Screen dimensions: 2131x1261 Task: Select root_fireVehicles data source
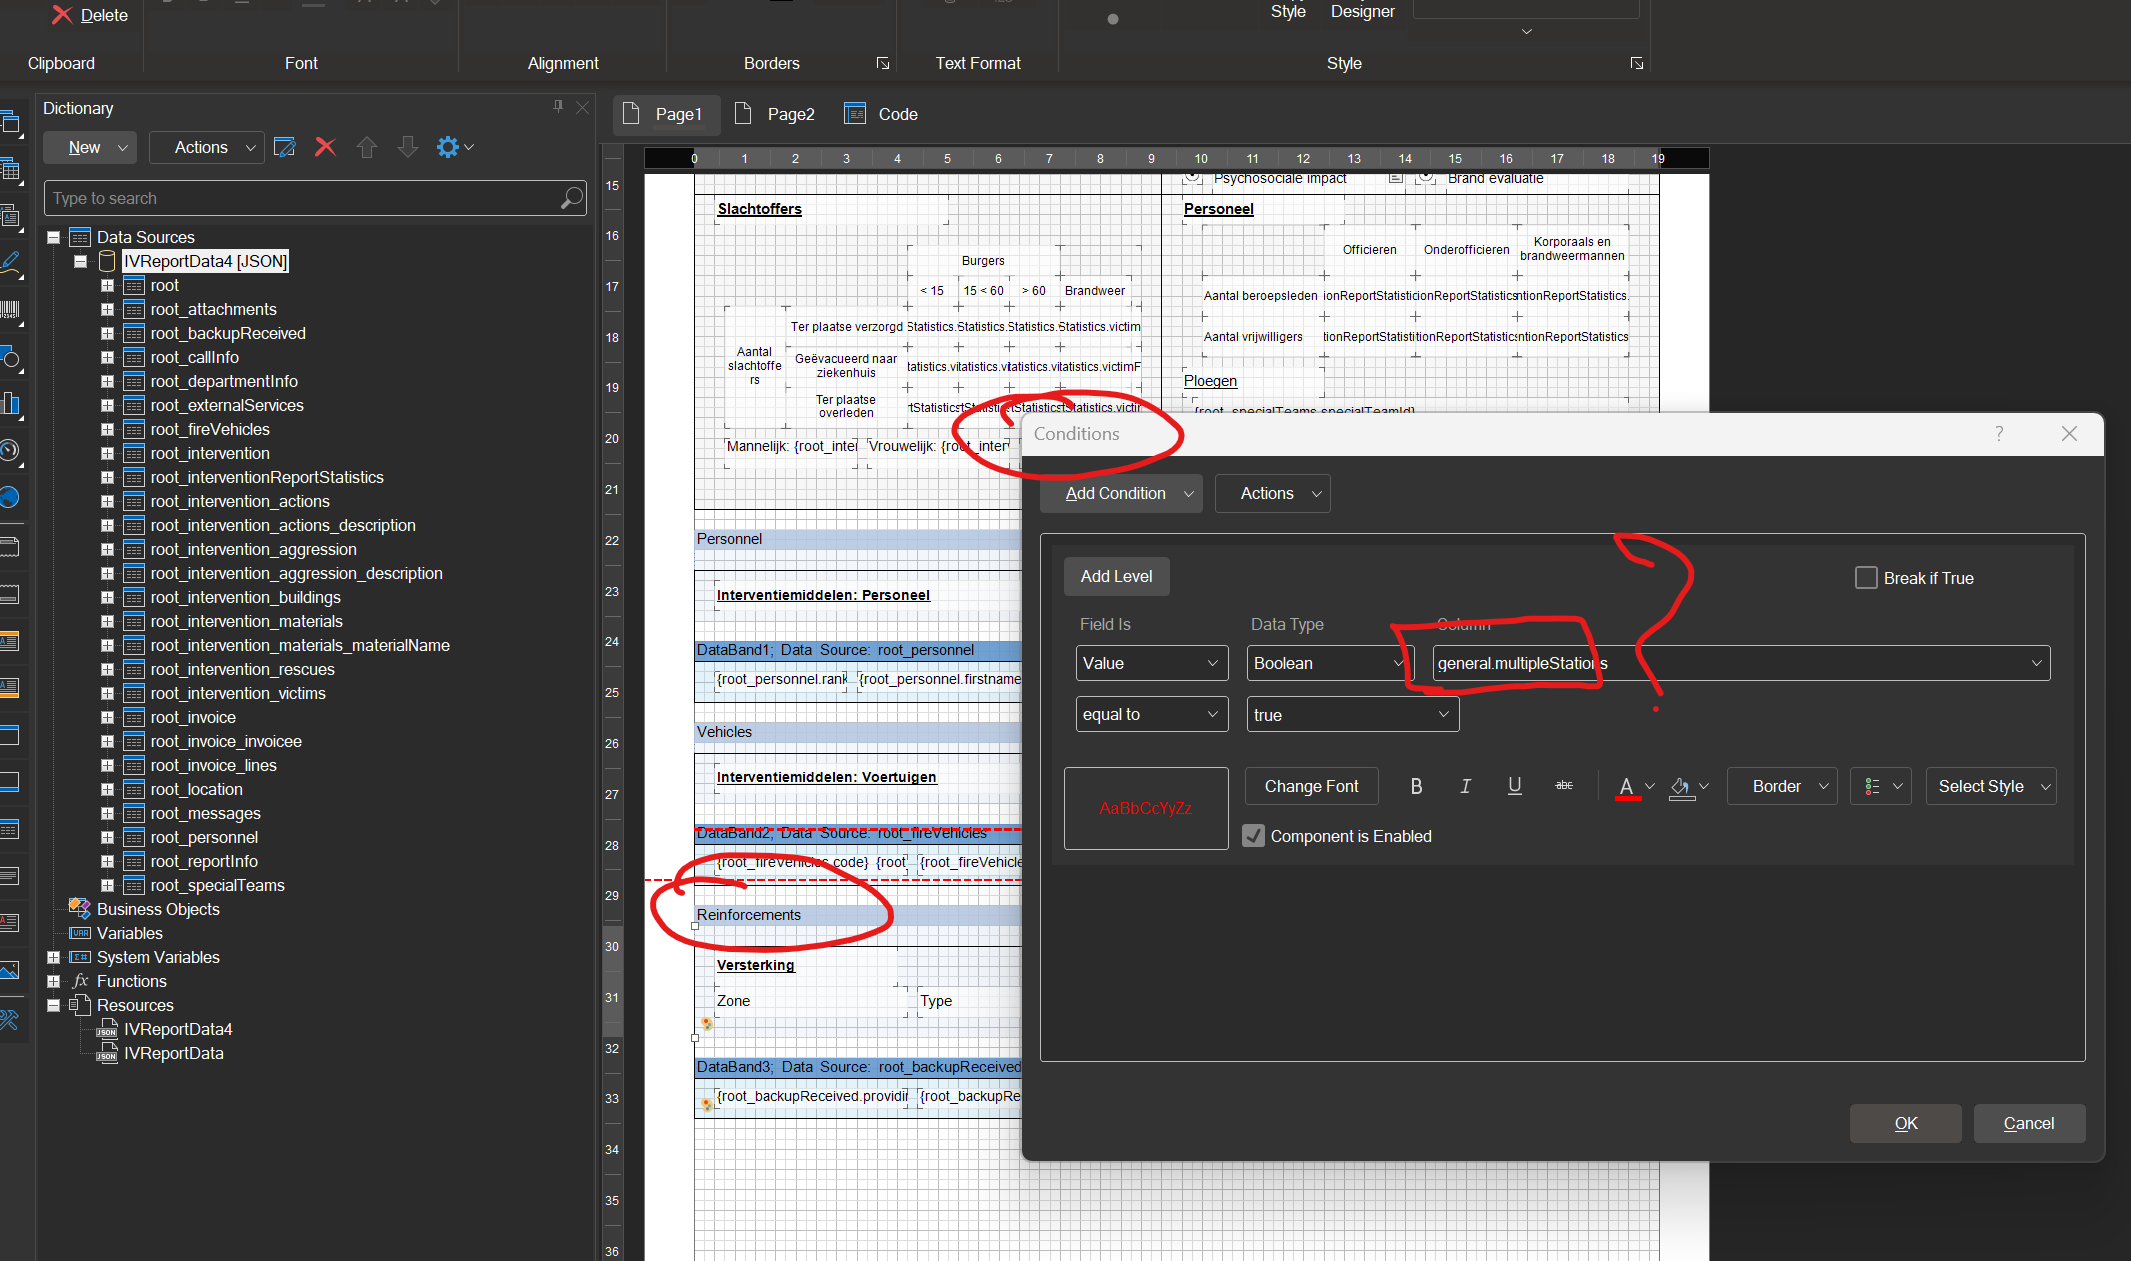pyautogui.click(x=210, y=429)
